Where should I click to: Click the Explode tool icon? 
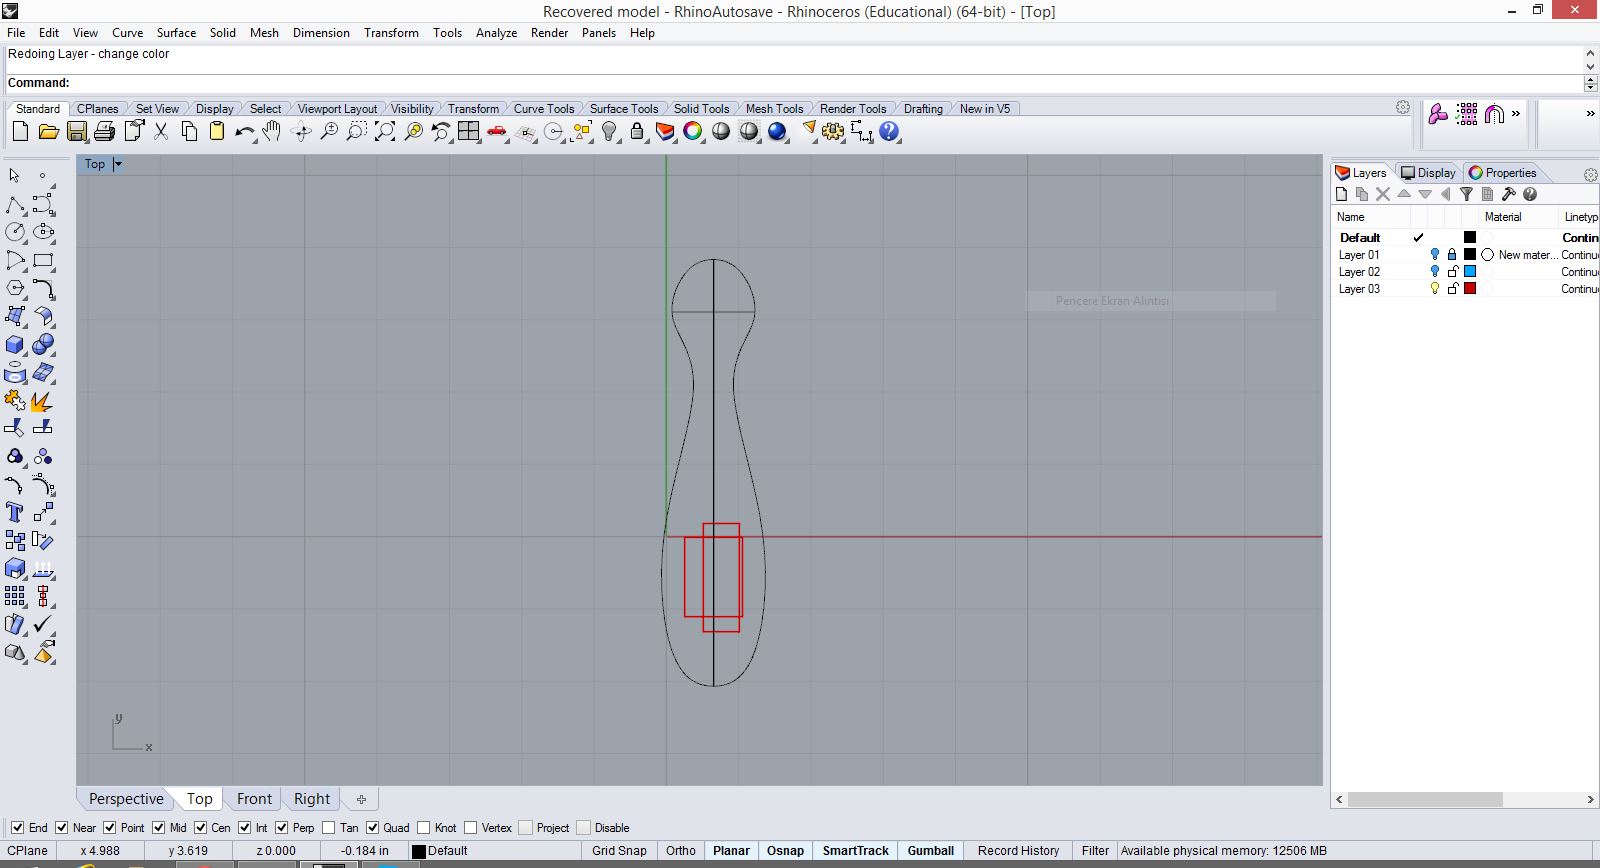tap(43, 401)
